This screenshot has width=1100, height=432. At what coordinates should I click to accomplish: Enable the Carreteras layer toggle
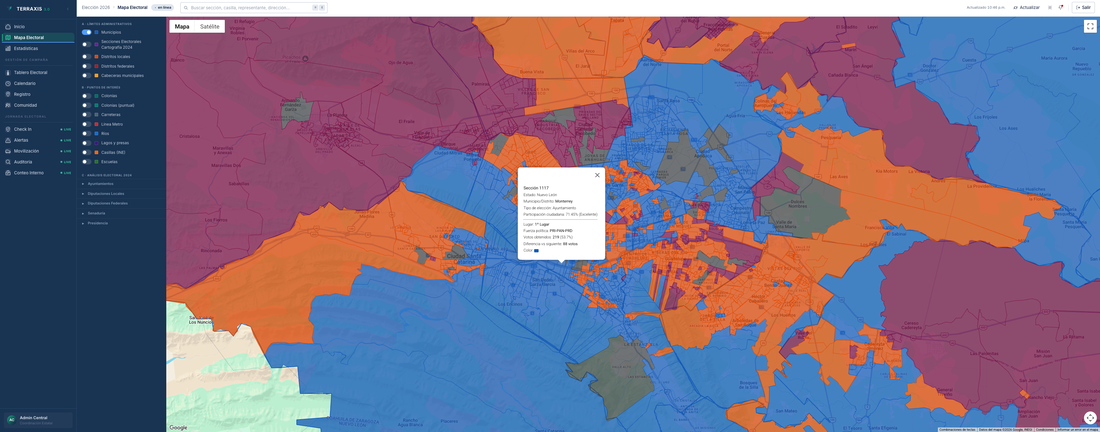86,114
